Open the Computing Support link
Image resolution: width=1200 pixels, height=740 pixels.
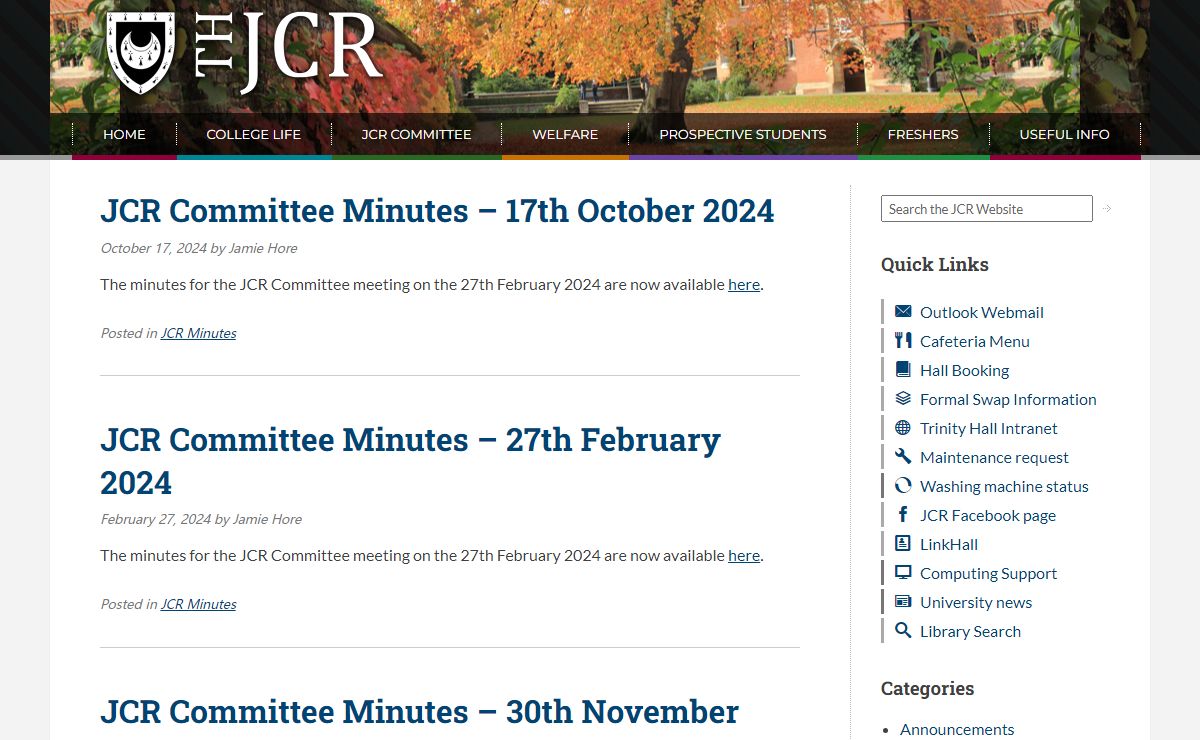(988, 573)
